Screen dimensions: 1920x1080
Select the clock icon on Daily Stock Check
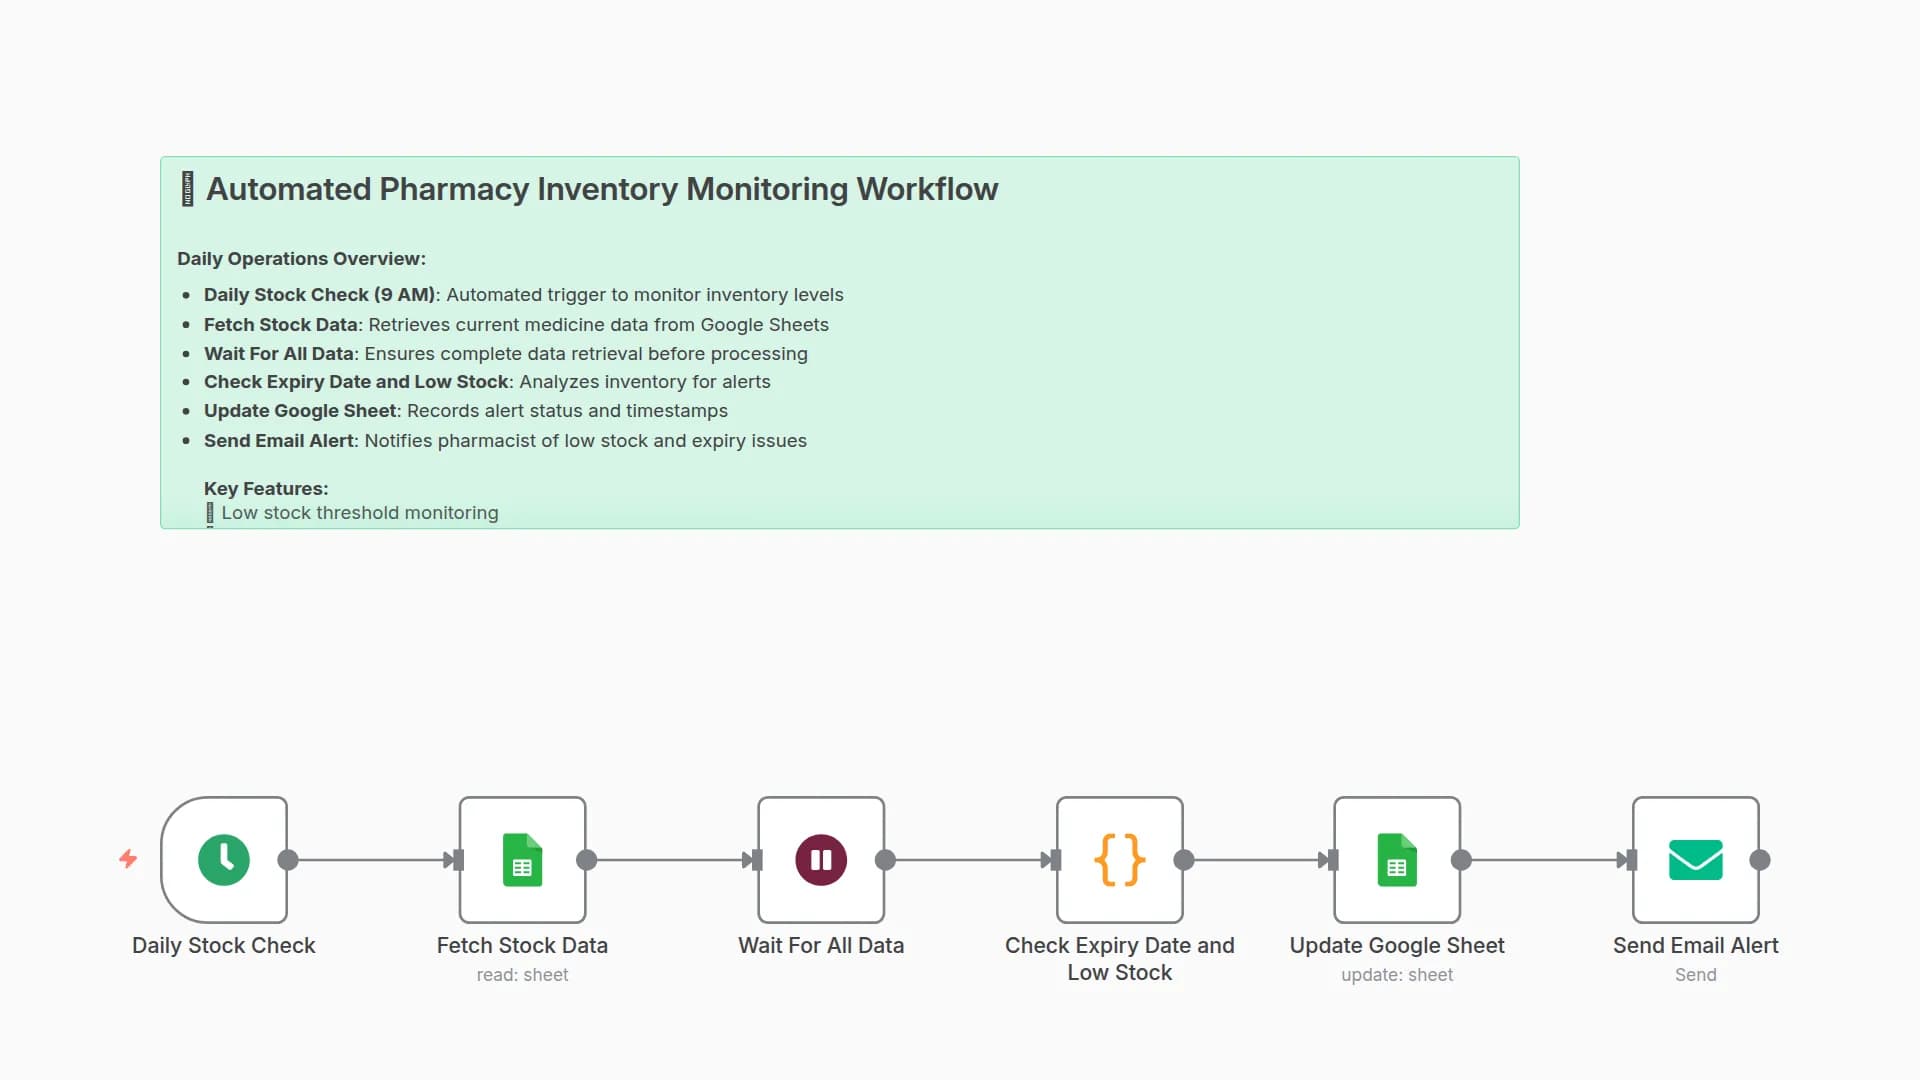click(226, 859)
